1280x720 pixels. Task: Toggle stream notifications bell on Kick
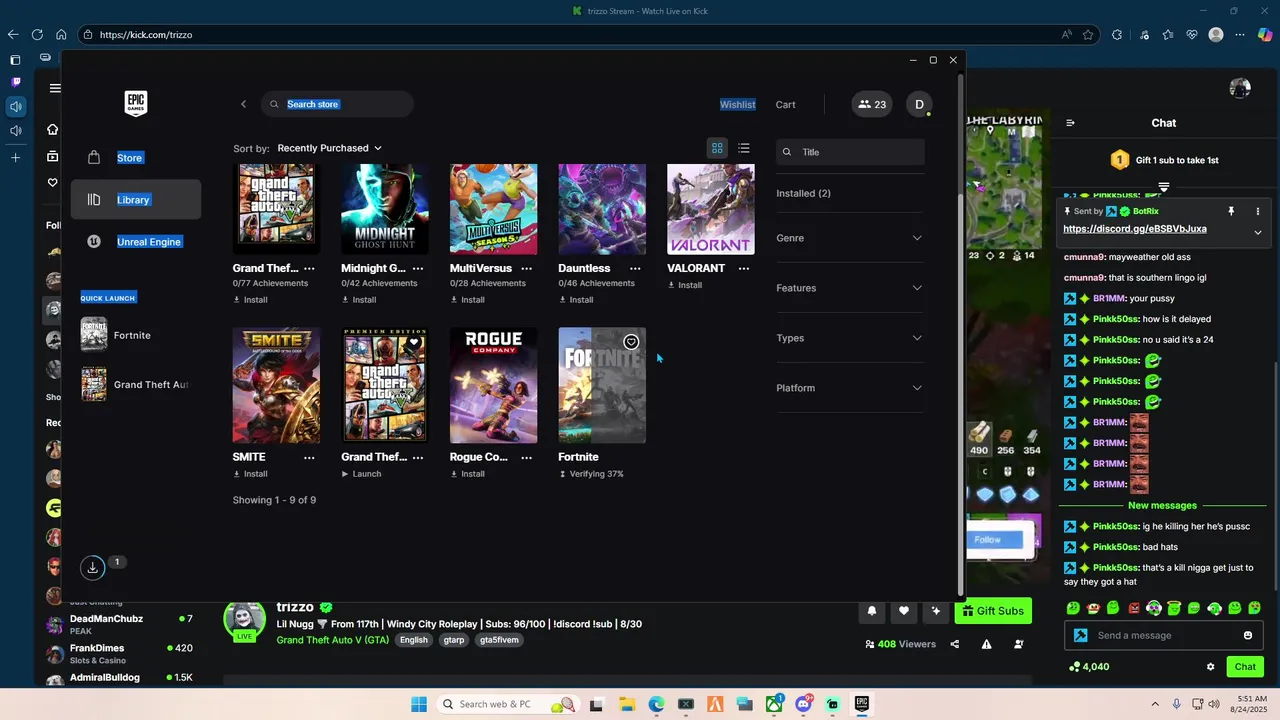click(872, 611)
